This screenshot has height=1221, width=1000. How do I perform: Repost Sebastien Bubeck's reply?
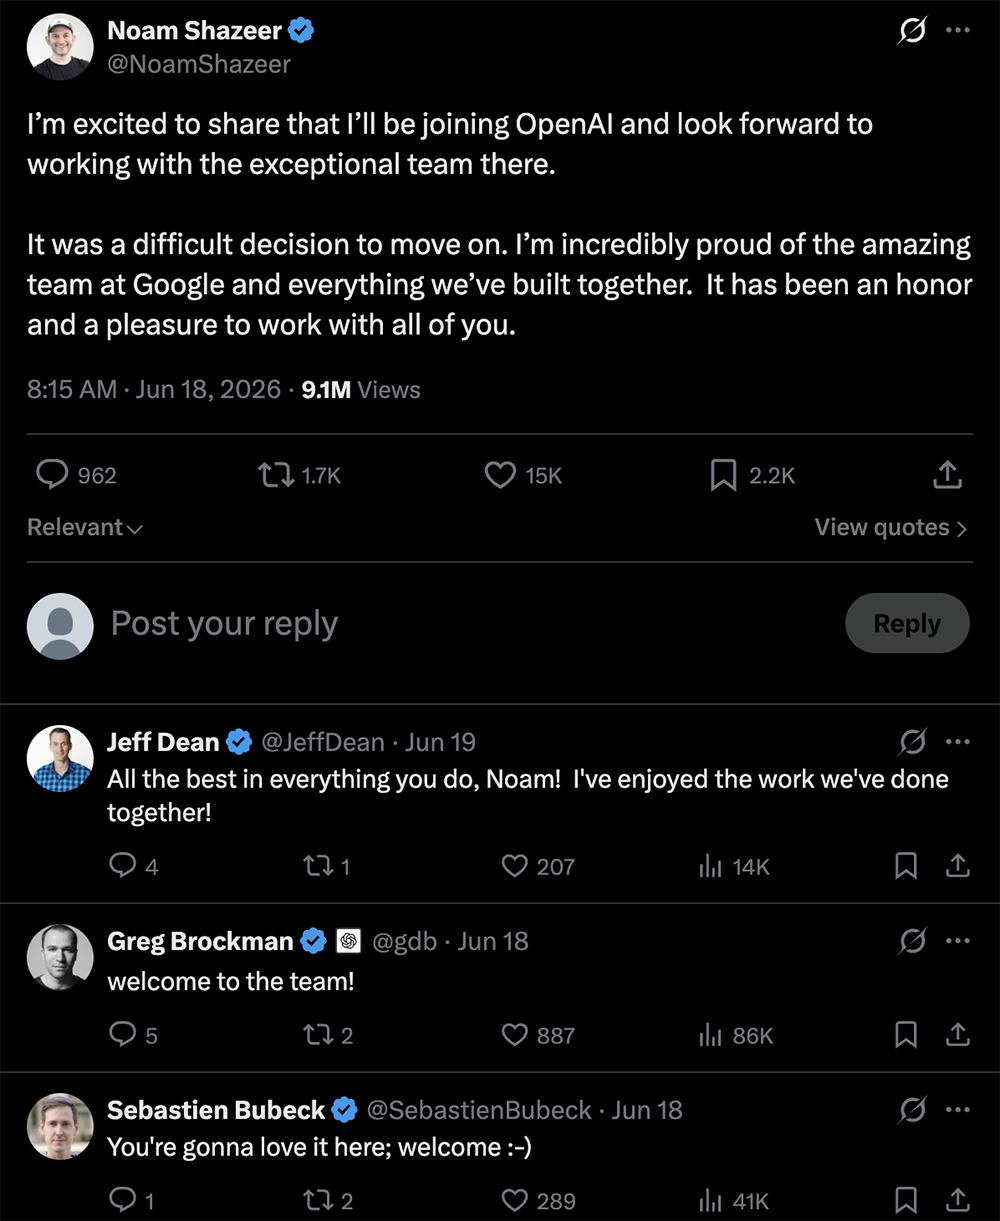coord(317,1200)
